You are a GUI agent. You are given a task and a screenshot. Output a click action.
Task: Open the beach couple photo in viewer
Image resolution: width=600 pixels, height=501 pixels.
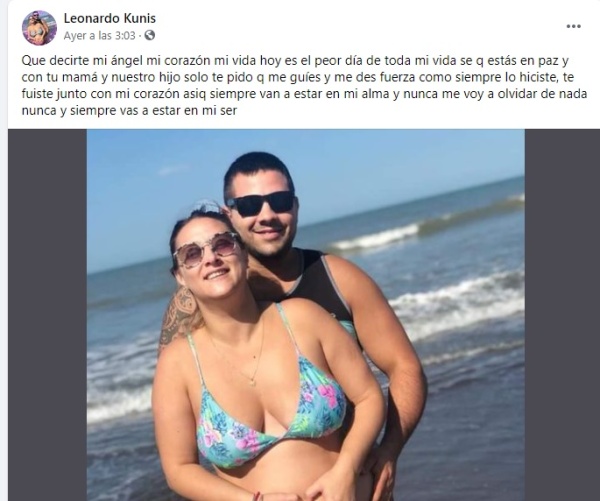coord(305,315)
